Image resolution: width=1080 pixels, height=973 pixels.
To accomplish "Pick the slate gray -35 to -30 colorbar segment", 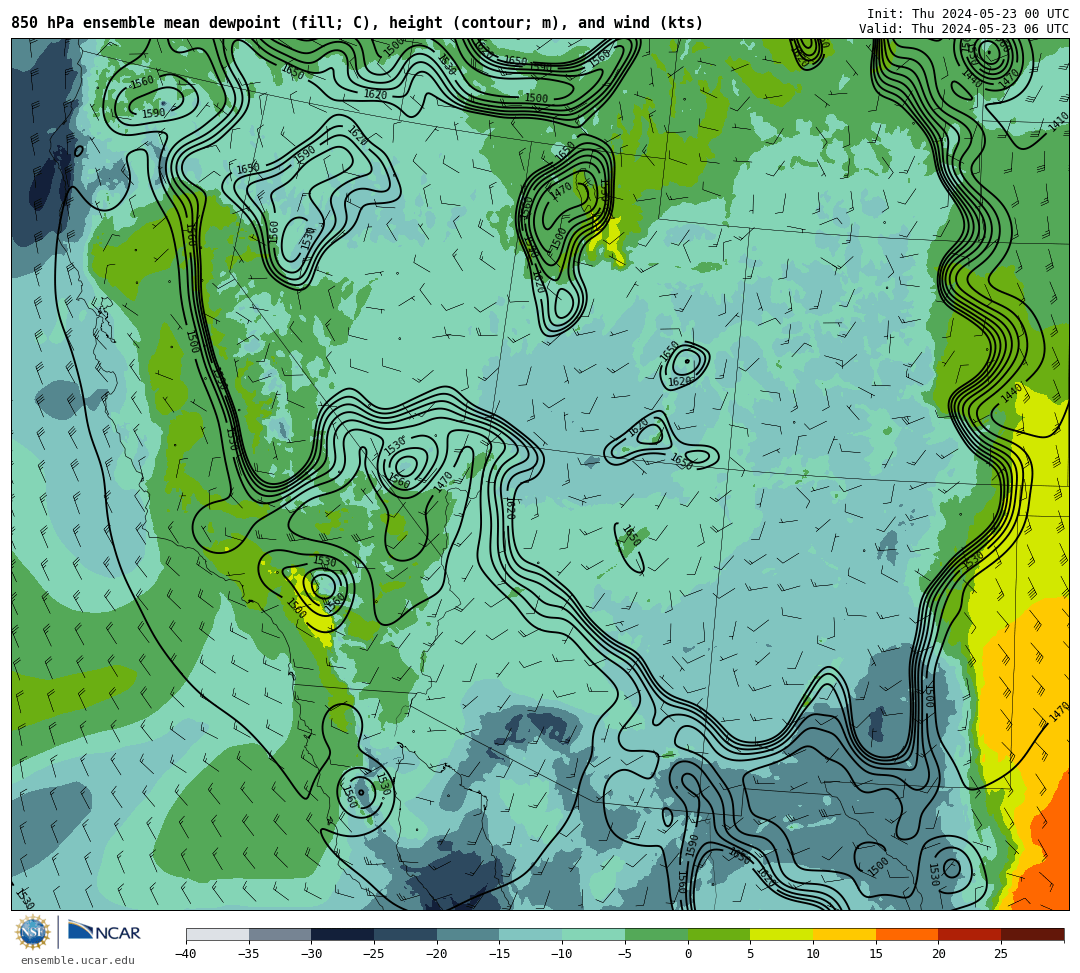I will [x=280, y=934].
